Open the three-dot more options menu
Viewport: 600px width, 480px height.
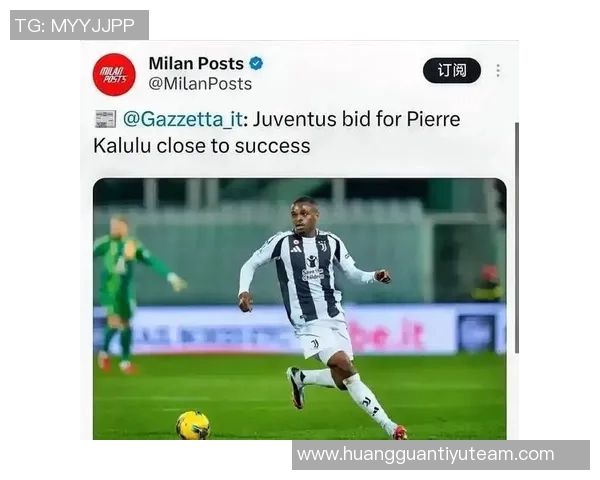coord(498,70)
